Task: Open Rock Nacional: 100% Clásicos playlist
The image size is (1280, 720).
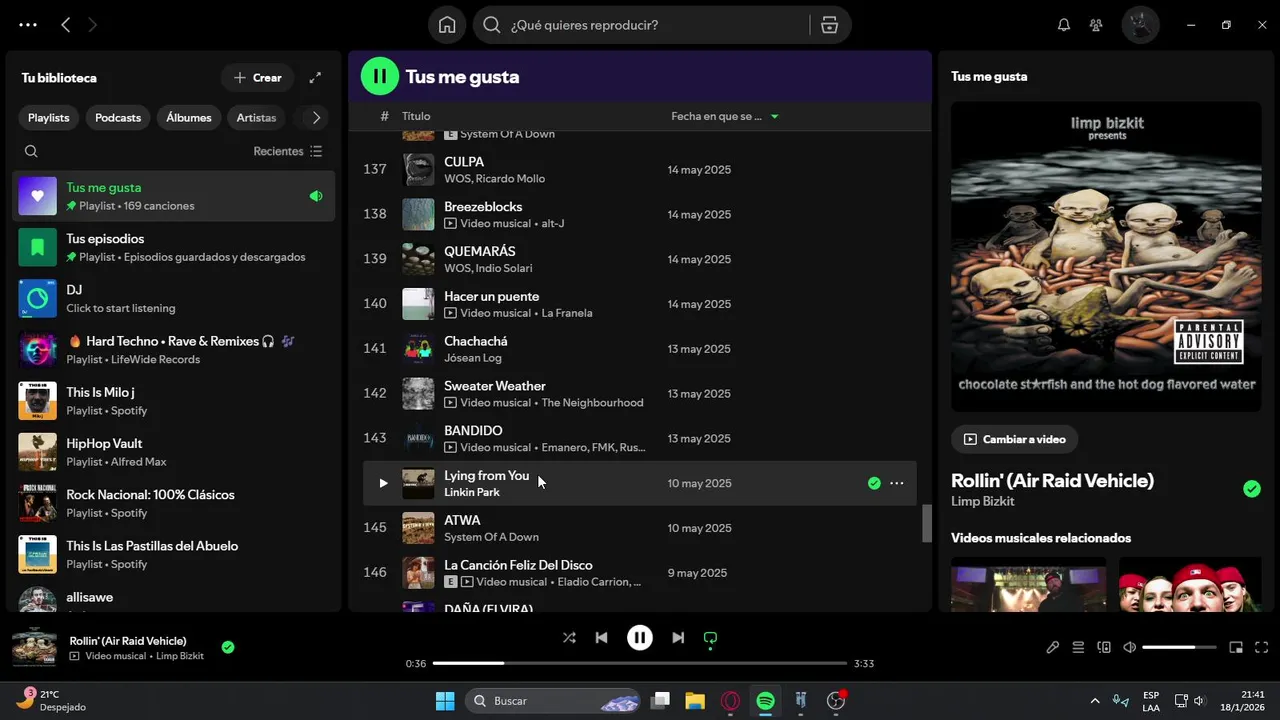Action: [x=174, y=503]
